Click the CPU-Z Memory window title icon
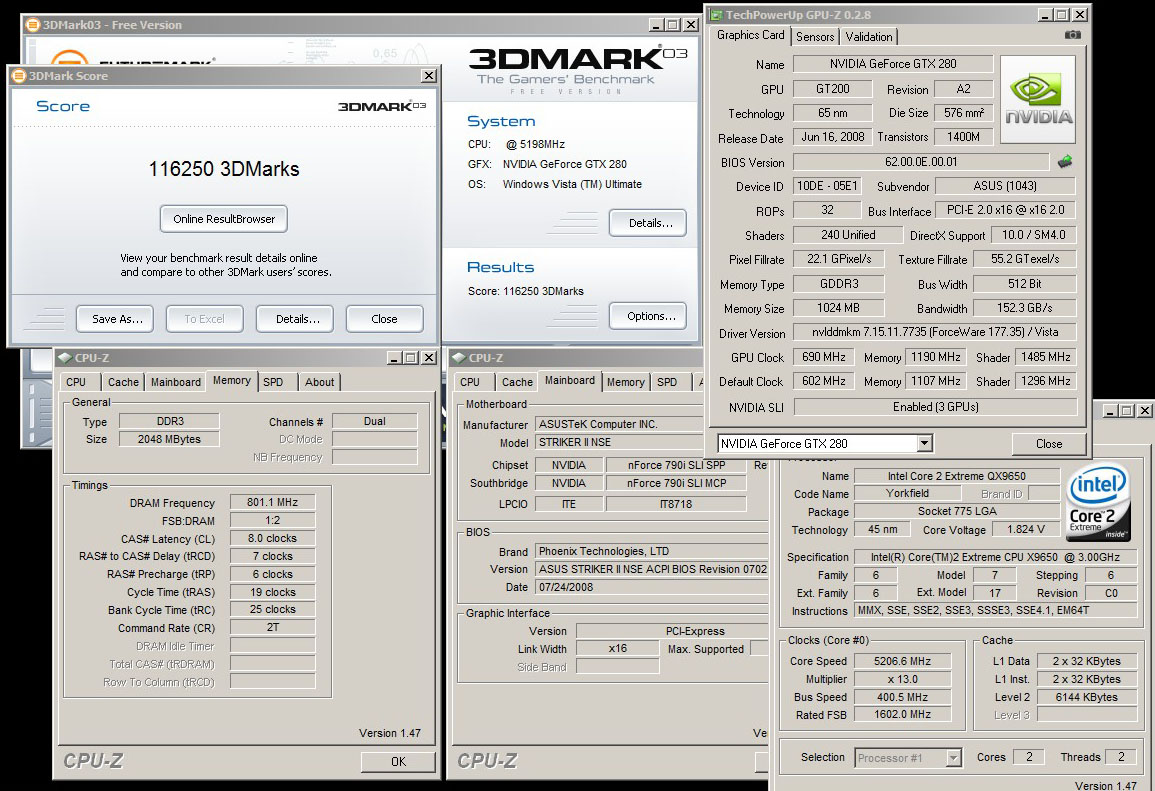 pyautogui.click(x=64, y=358)
